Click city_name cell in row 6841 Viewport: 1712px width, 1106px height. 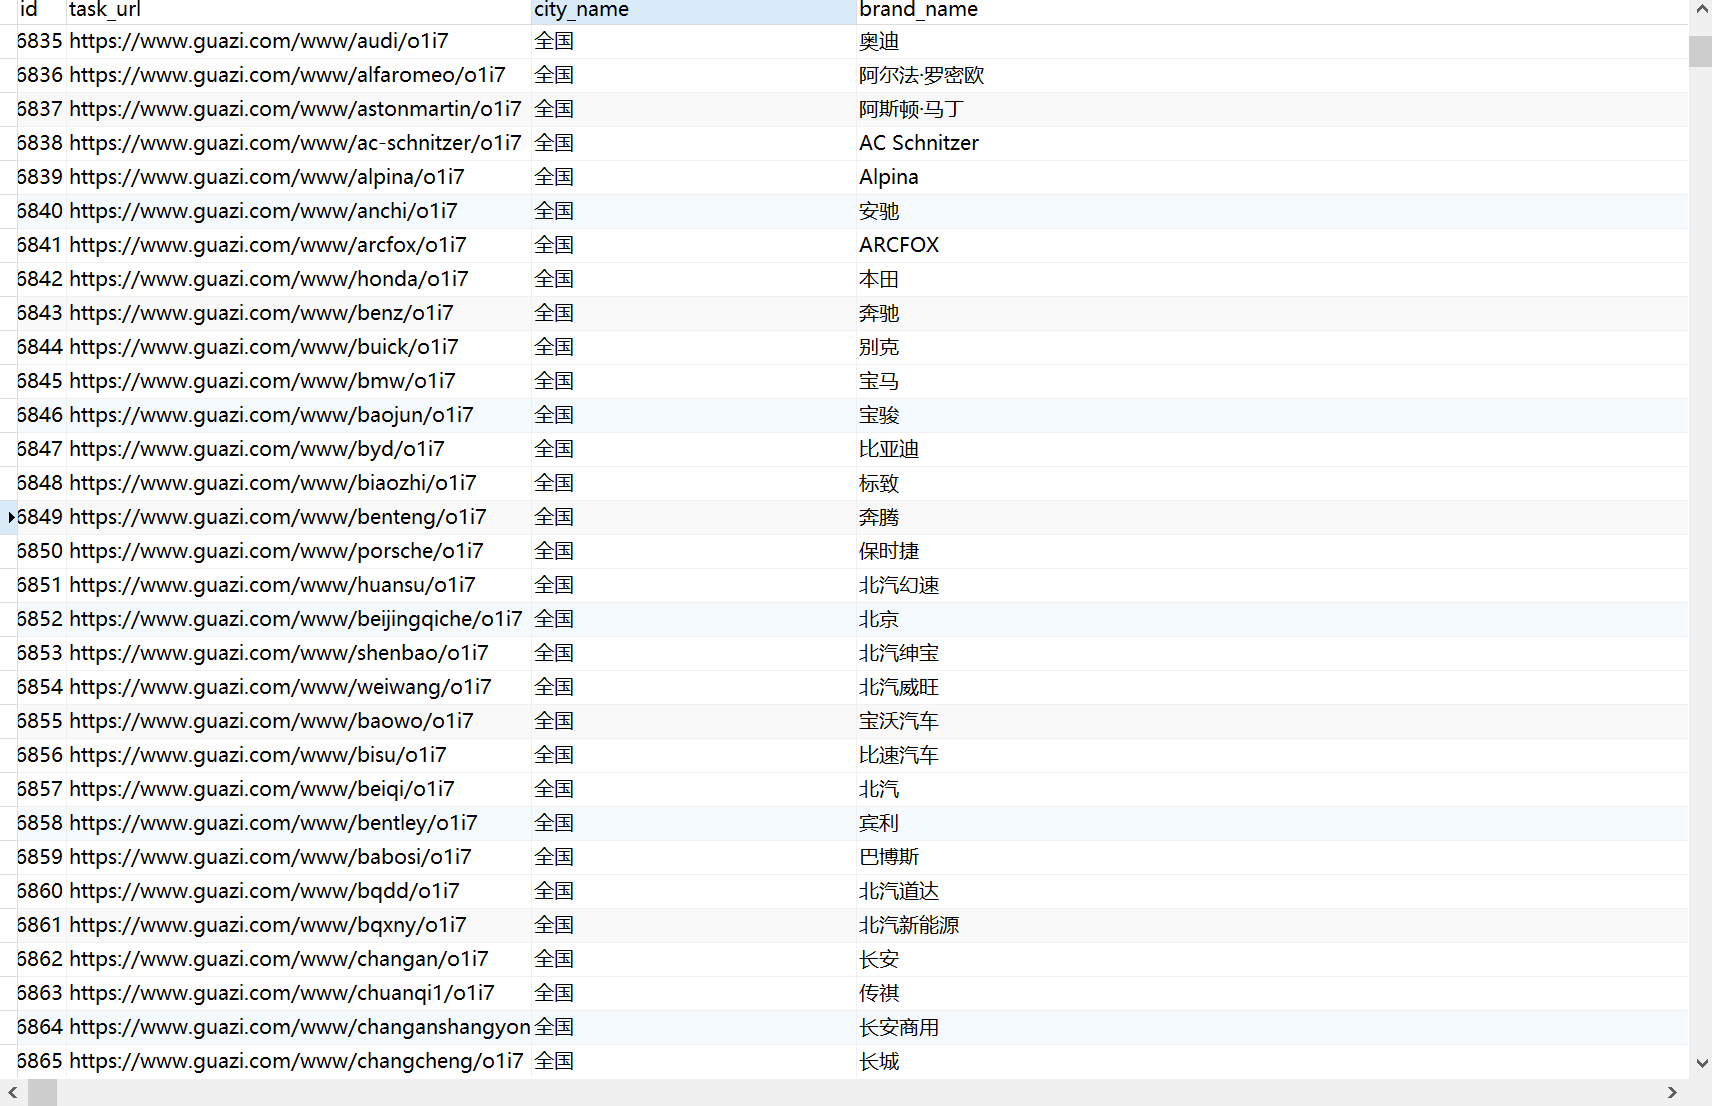(694, 245)
